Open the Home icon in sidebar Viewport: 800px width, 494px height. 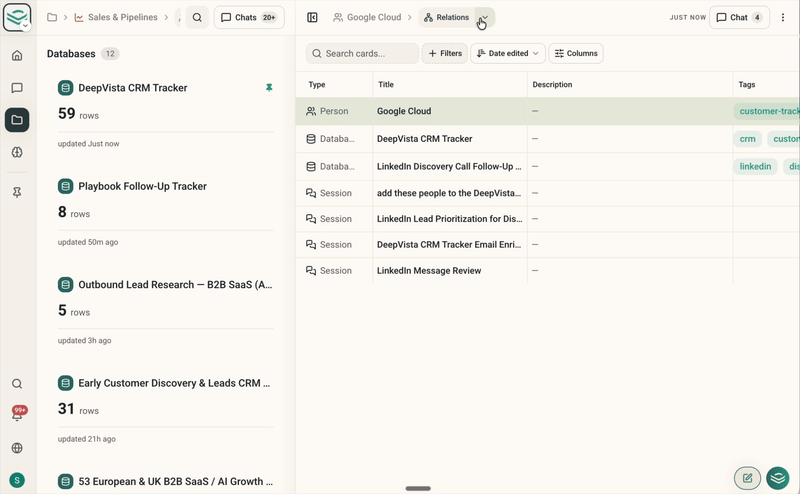click(x=17, y=55)
